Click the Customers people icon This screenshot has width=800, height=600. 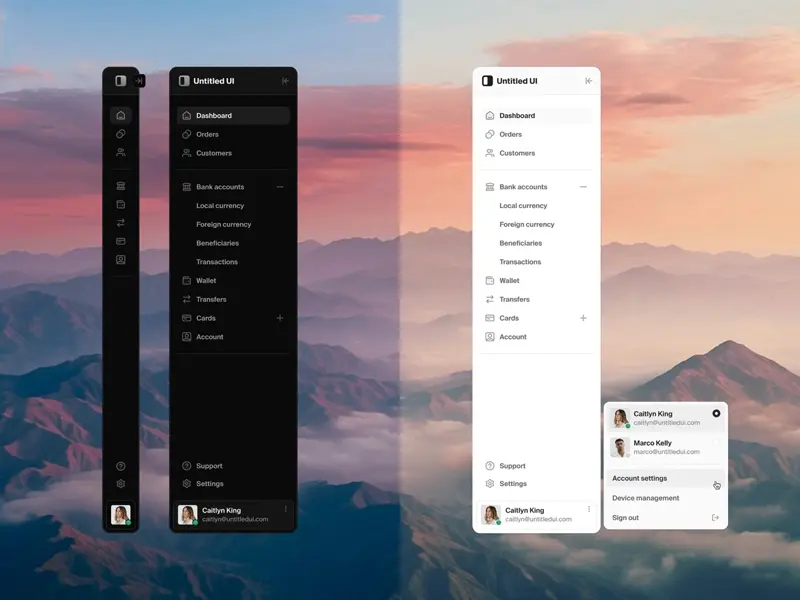pos(120,154)
